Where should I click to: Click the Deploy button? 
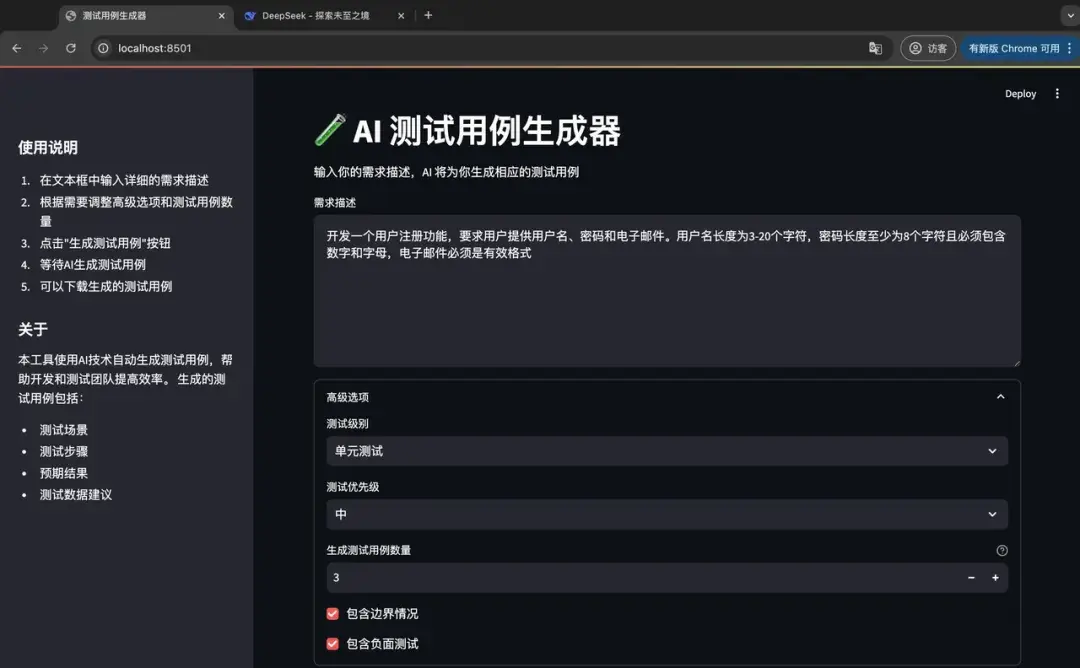pyautogui.click(x=1020, y=93)
